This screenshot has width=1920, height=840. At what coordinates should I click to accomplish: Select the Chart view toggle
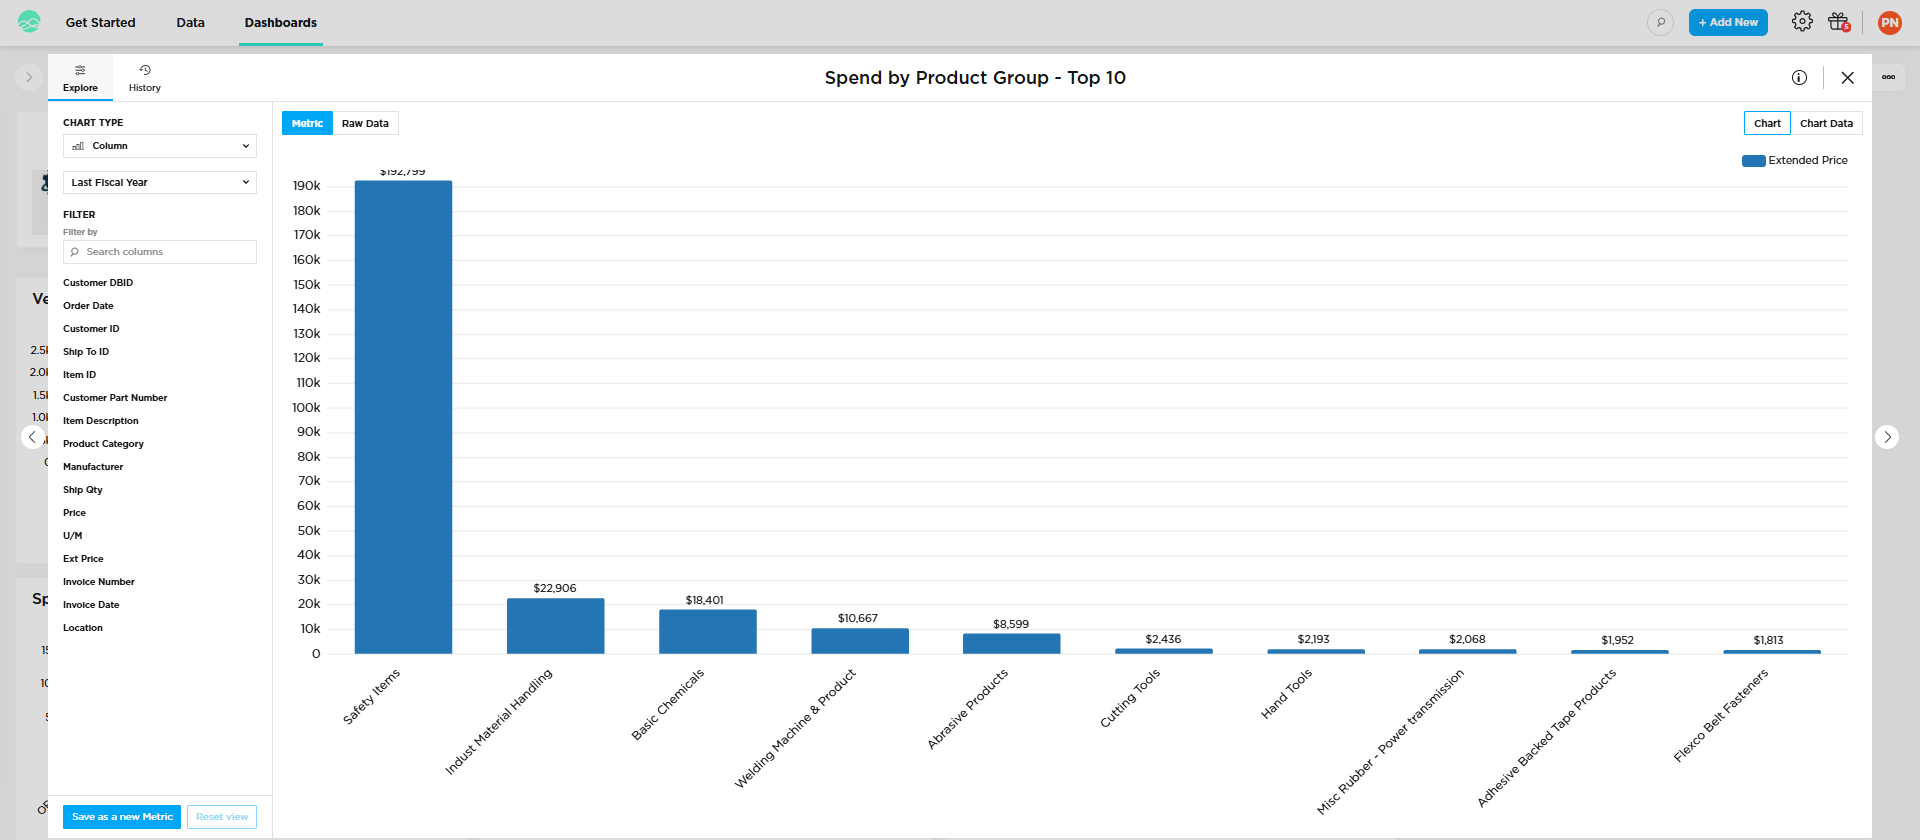pyautogui.click(x=1767, y=123)
